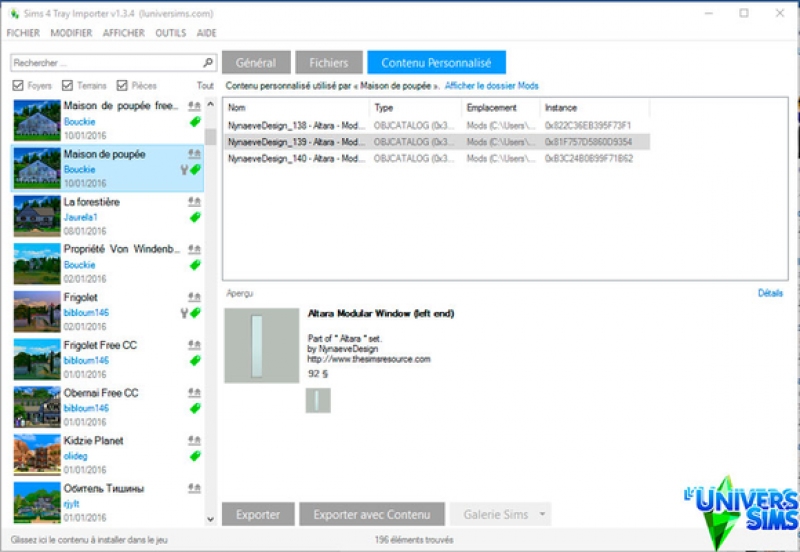
Task: Click green tag icon on Propriété Von Windenb row
Action: pyautogui.click(x=195, y=265)
